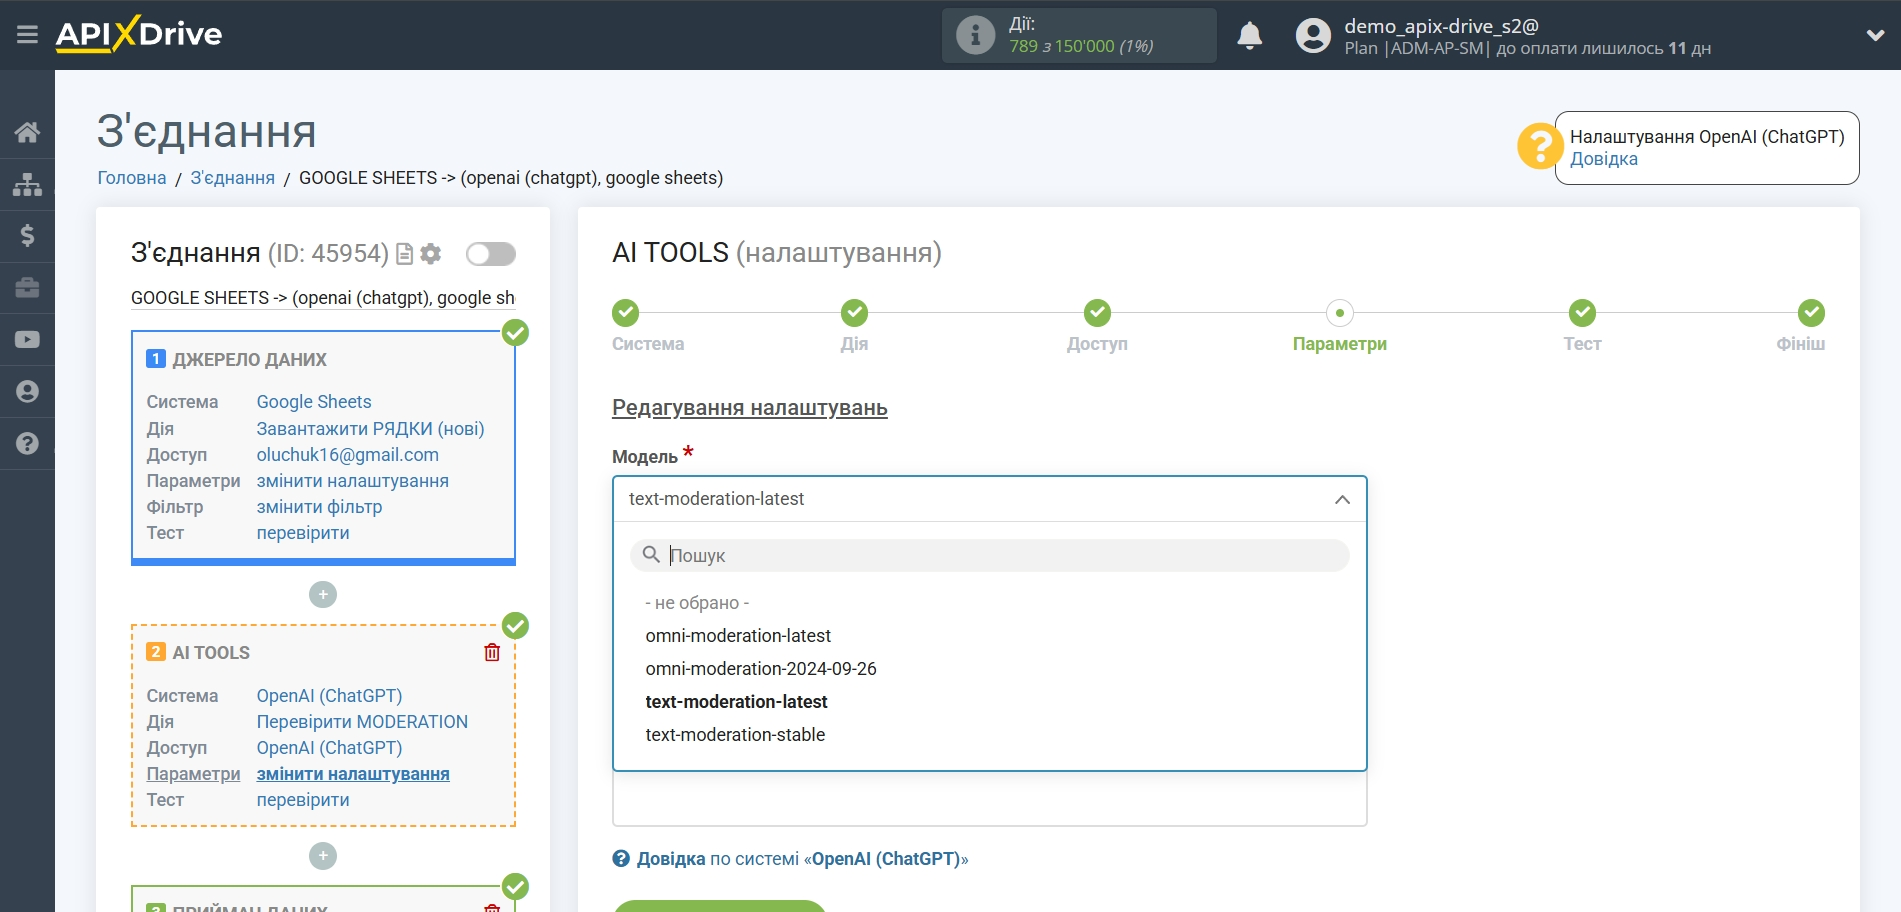Toggle the connection on/off switch

pyautogui.click(x=491, y=254)
